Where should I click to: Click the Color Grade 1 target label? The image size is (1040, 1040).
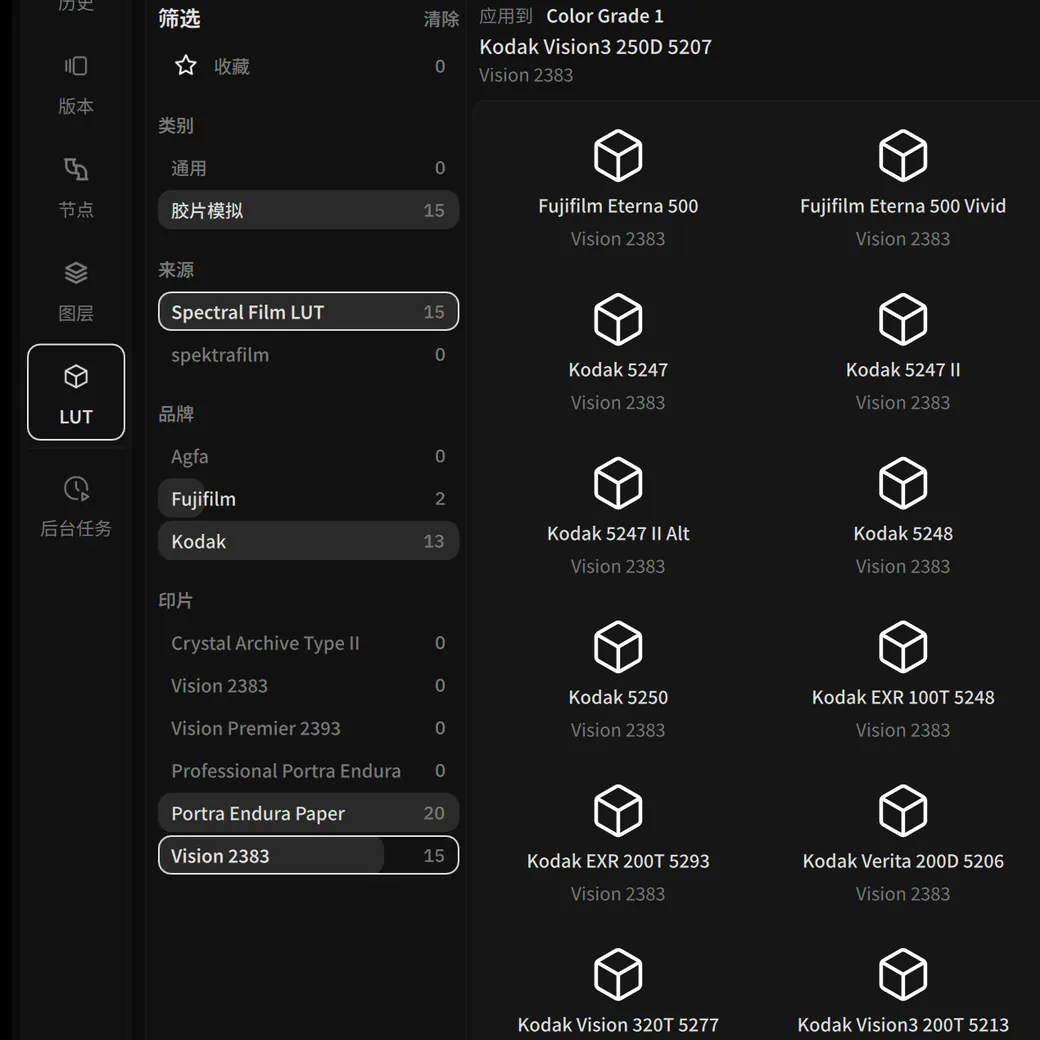604,16
